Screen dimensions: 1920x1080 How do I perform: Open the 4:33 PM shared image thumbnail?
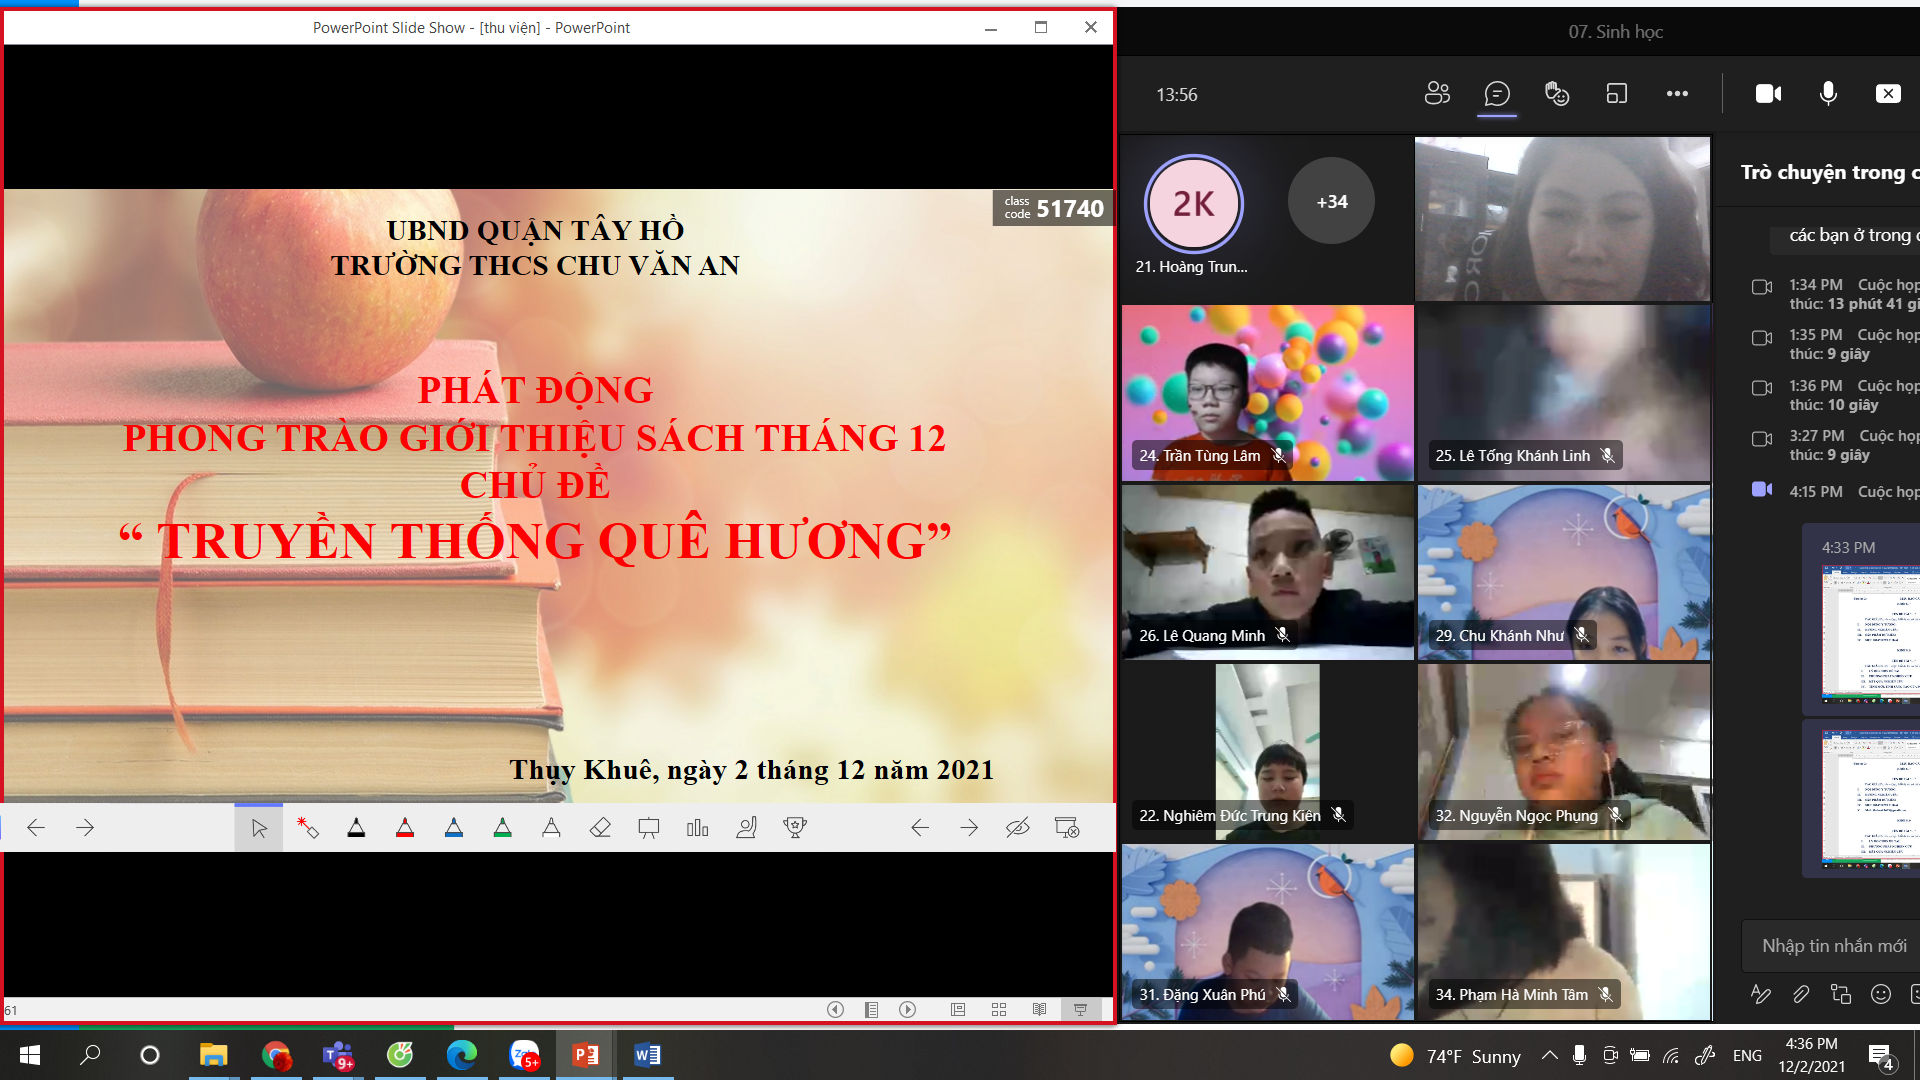(1870, 634)
